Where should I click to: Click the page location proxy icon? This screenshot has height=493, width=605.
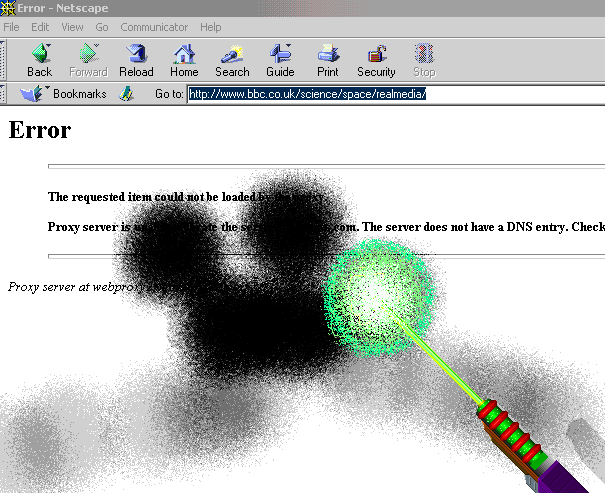[126, 94]
